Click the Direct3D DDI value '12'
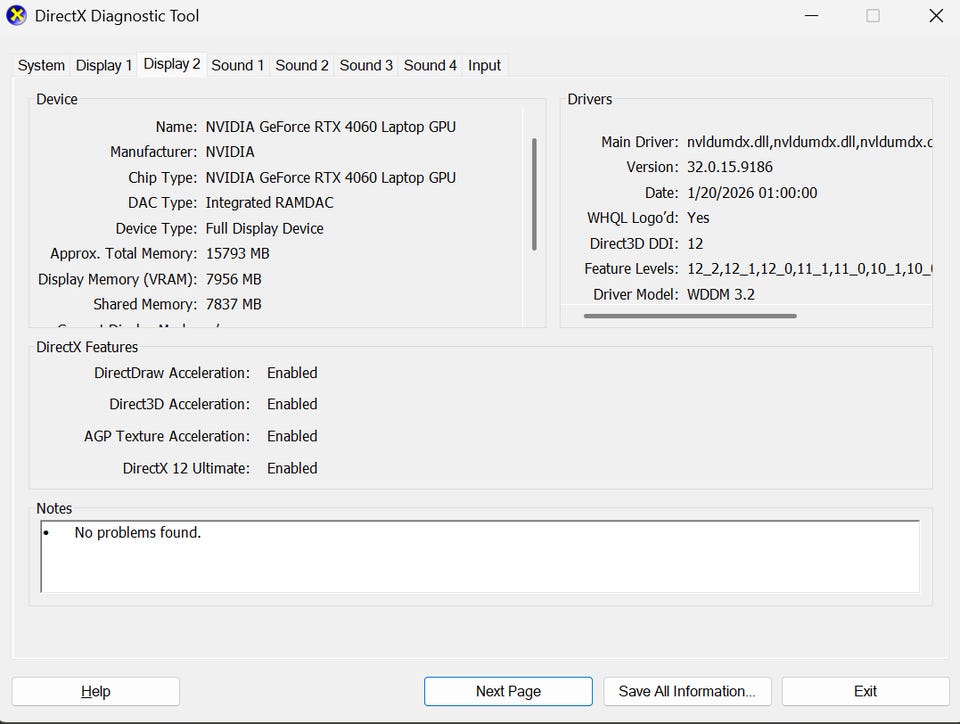960x724 pixels. coord(695,244)
